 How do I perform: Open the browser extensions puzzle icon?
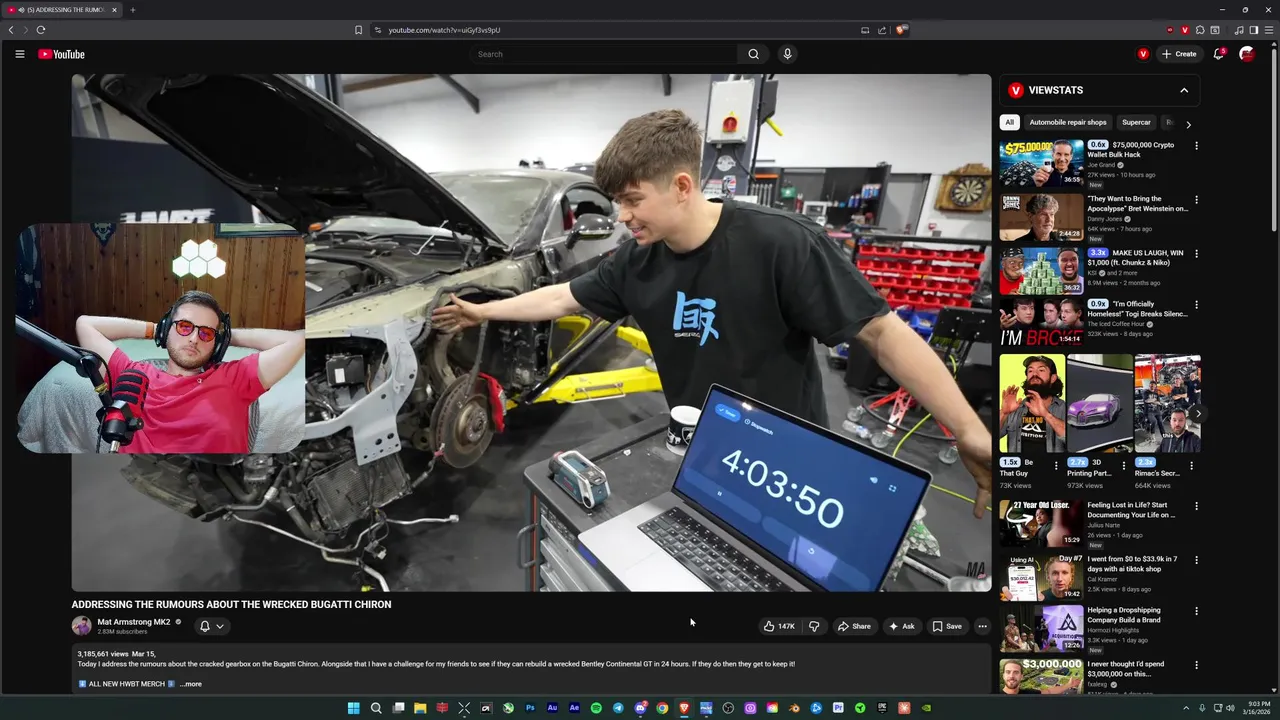1200,30
